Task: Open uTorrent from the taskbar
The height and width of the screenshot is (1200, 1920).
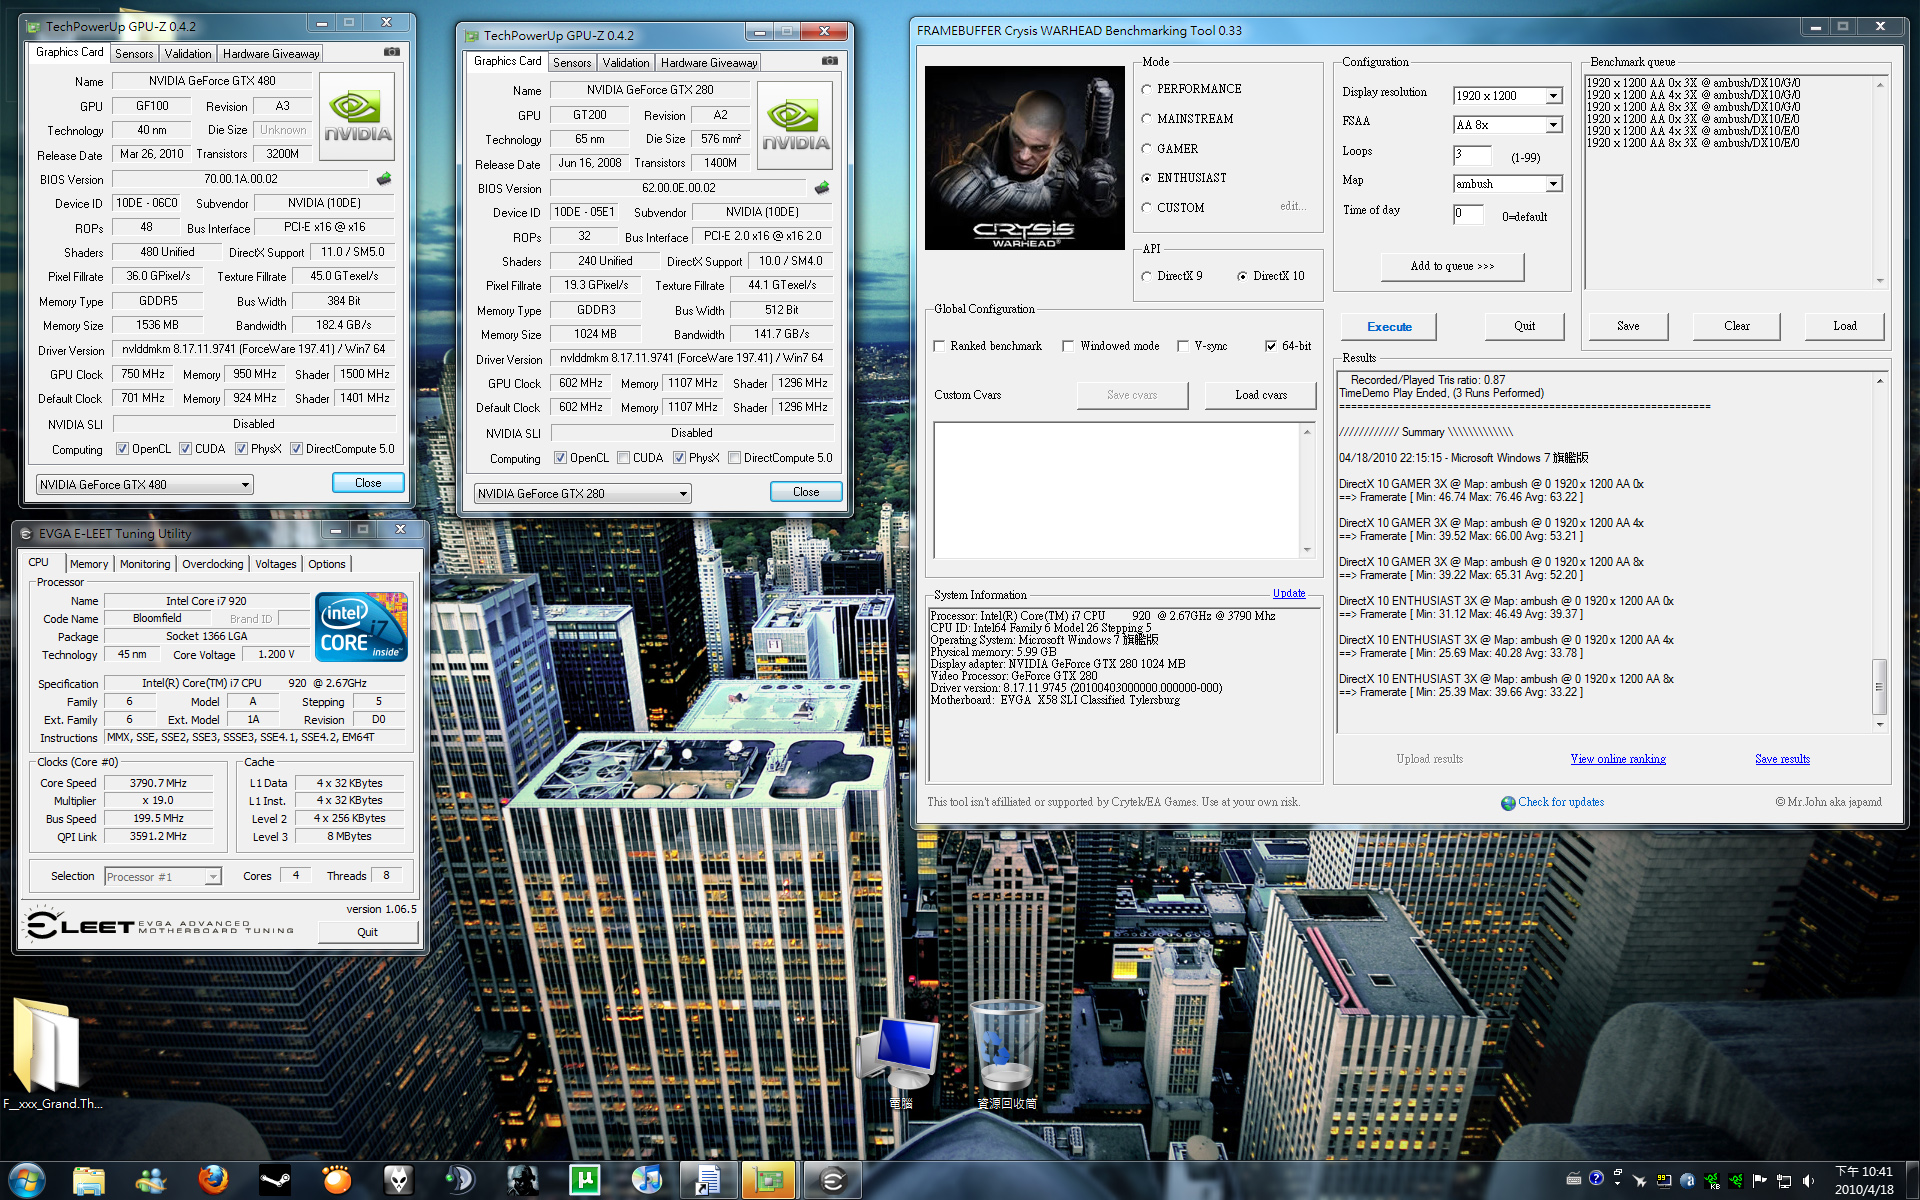Action: (585, 1181)
